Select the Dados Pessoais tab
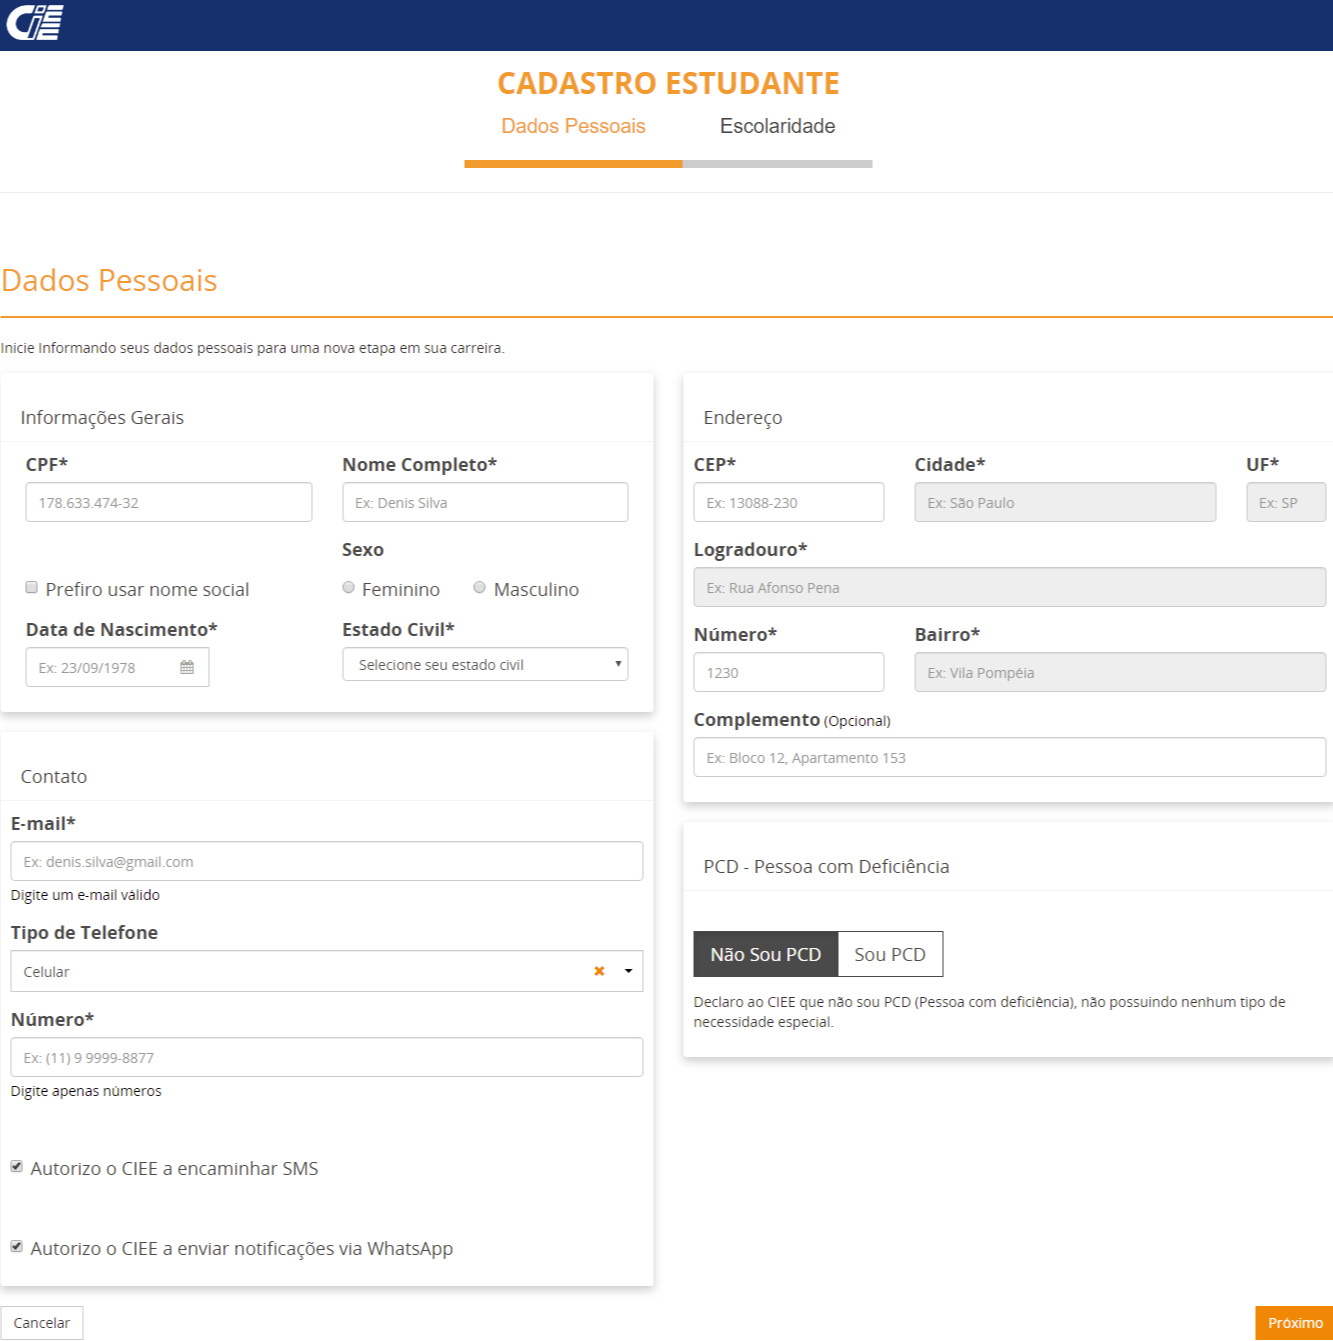The image size is (1333, 1341). [x=573, y=126]
